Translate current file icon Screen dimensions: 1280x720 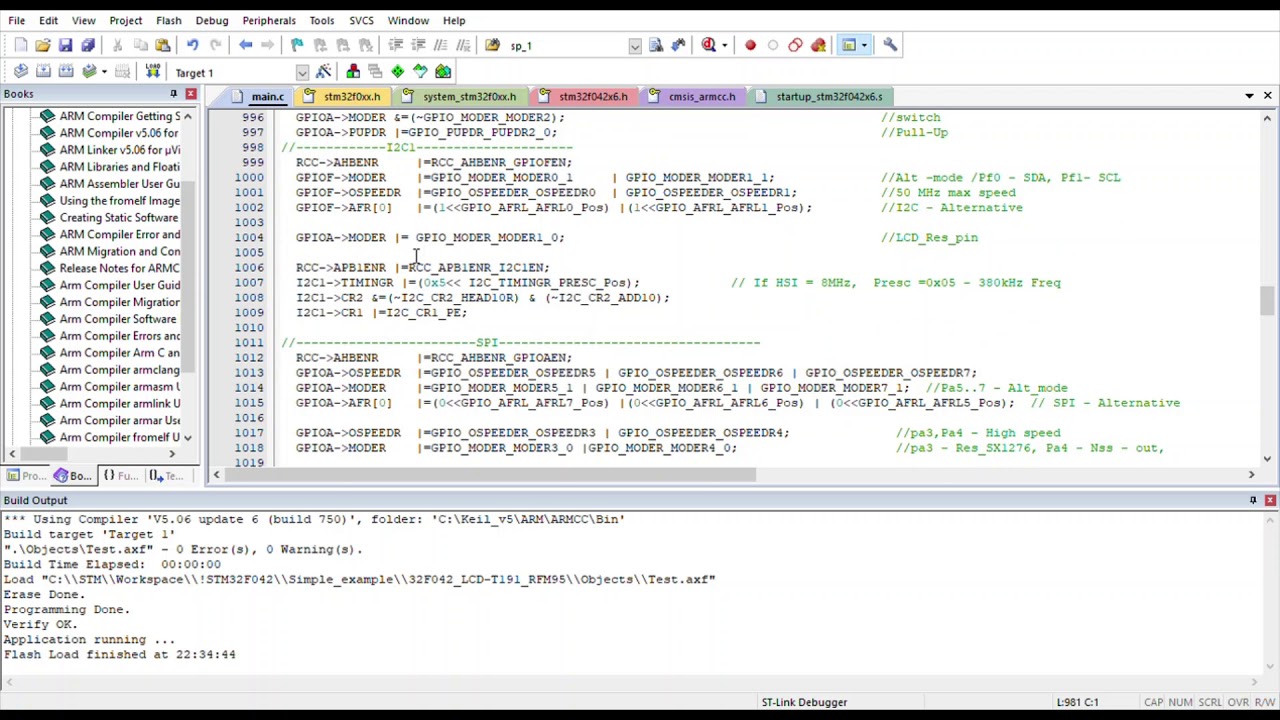(20, 72)
